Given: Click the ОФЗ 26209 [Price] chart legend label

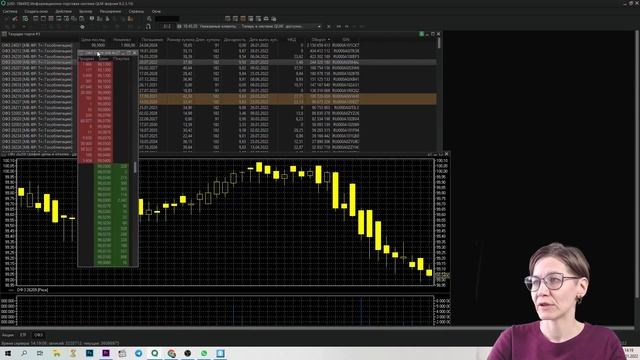Looking at the screenshot, I should pos(32,290).
